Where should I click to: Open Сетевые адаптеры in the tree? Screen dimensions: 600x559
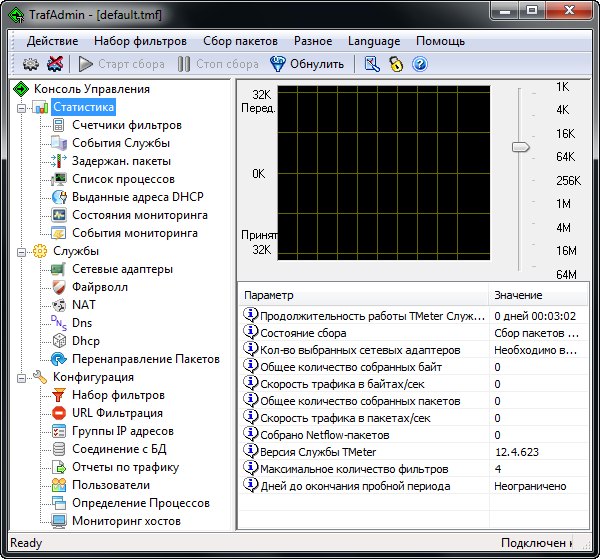121,268
